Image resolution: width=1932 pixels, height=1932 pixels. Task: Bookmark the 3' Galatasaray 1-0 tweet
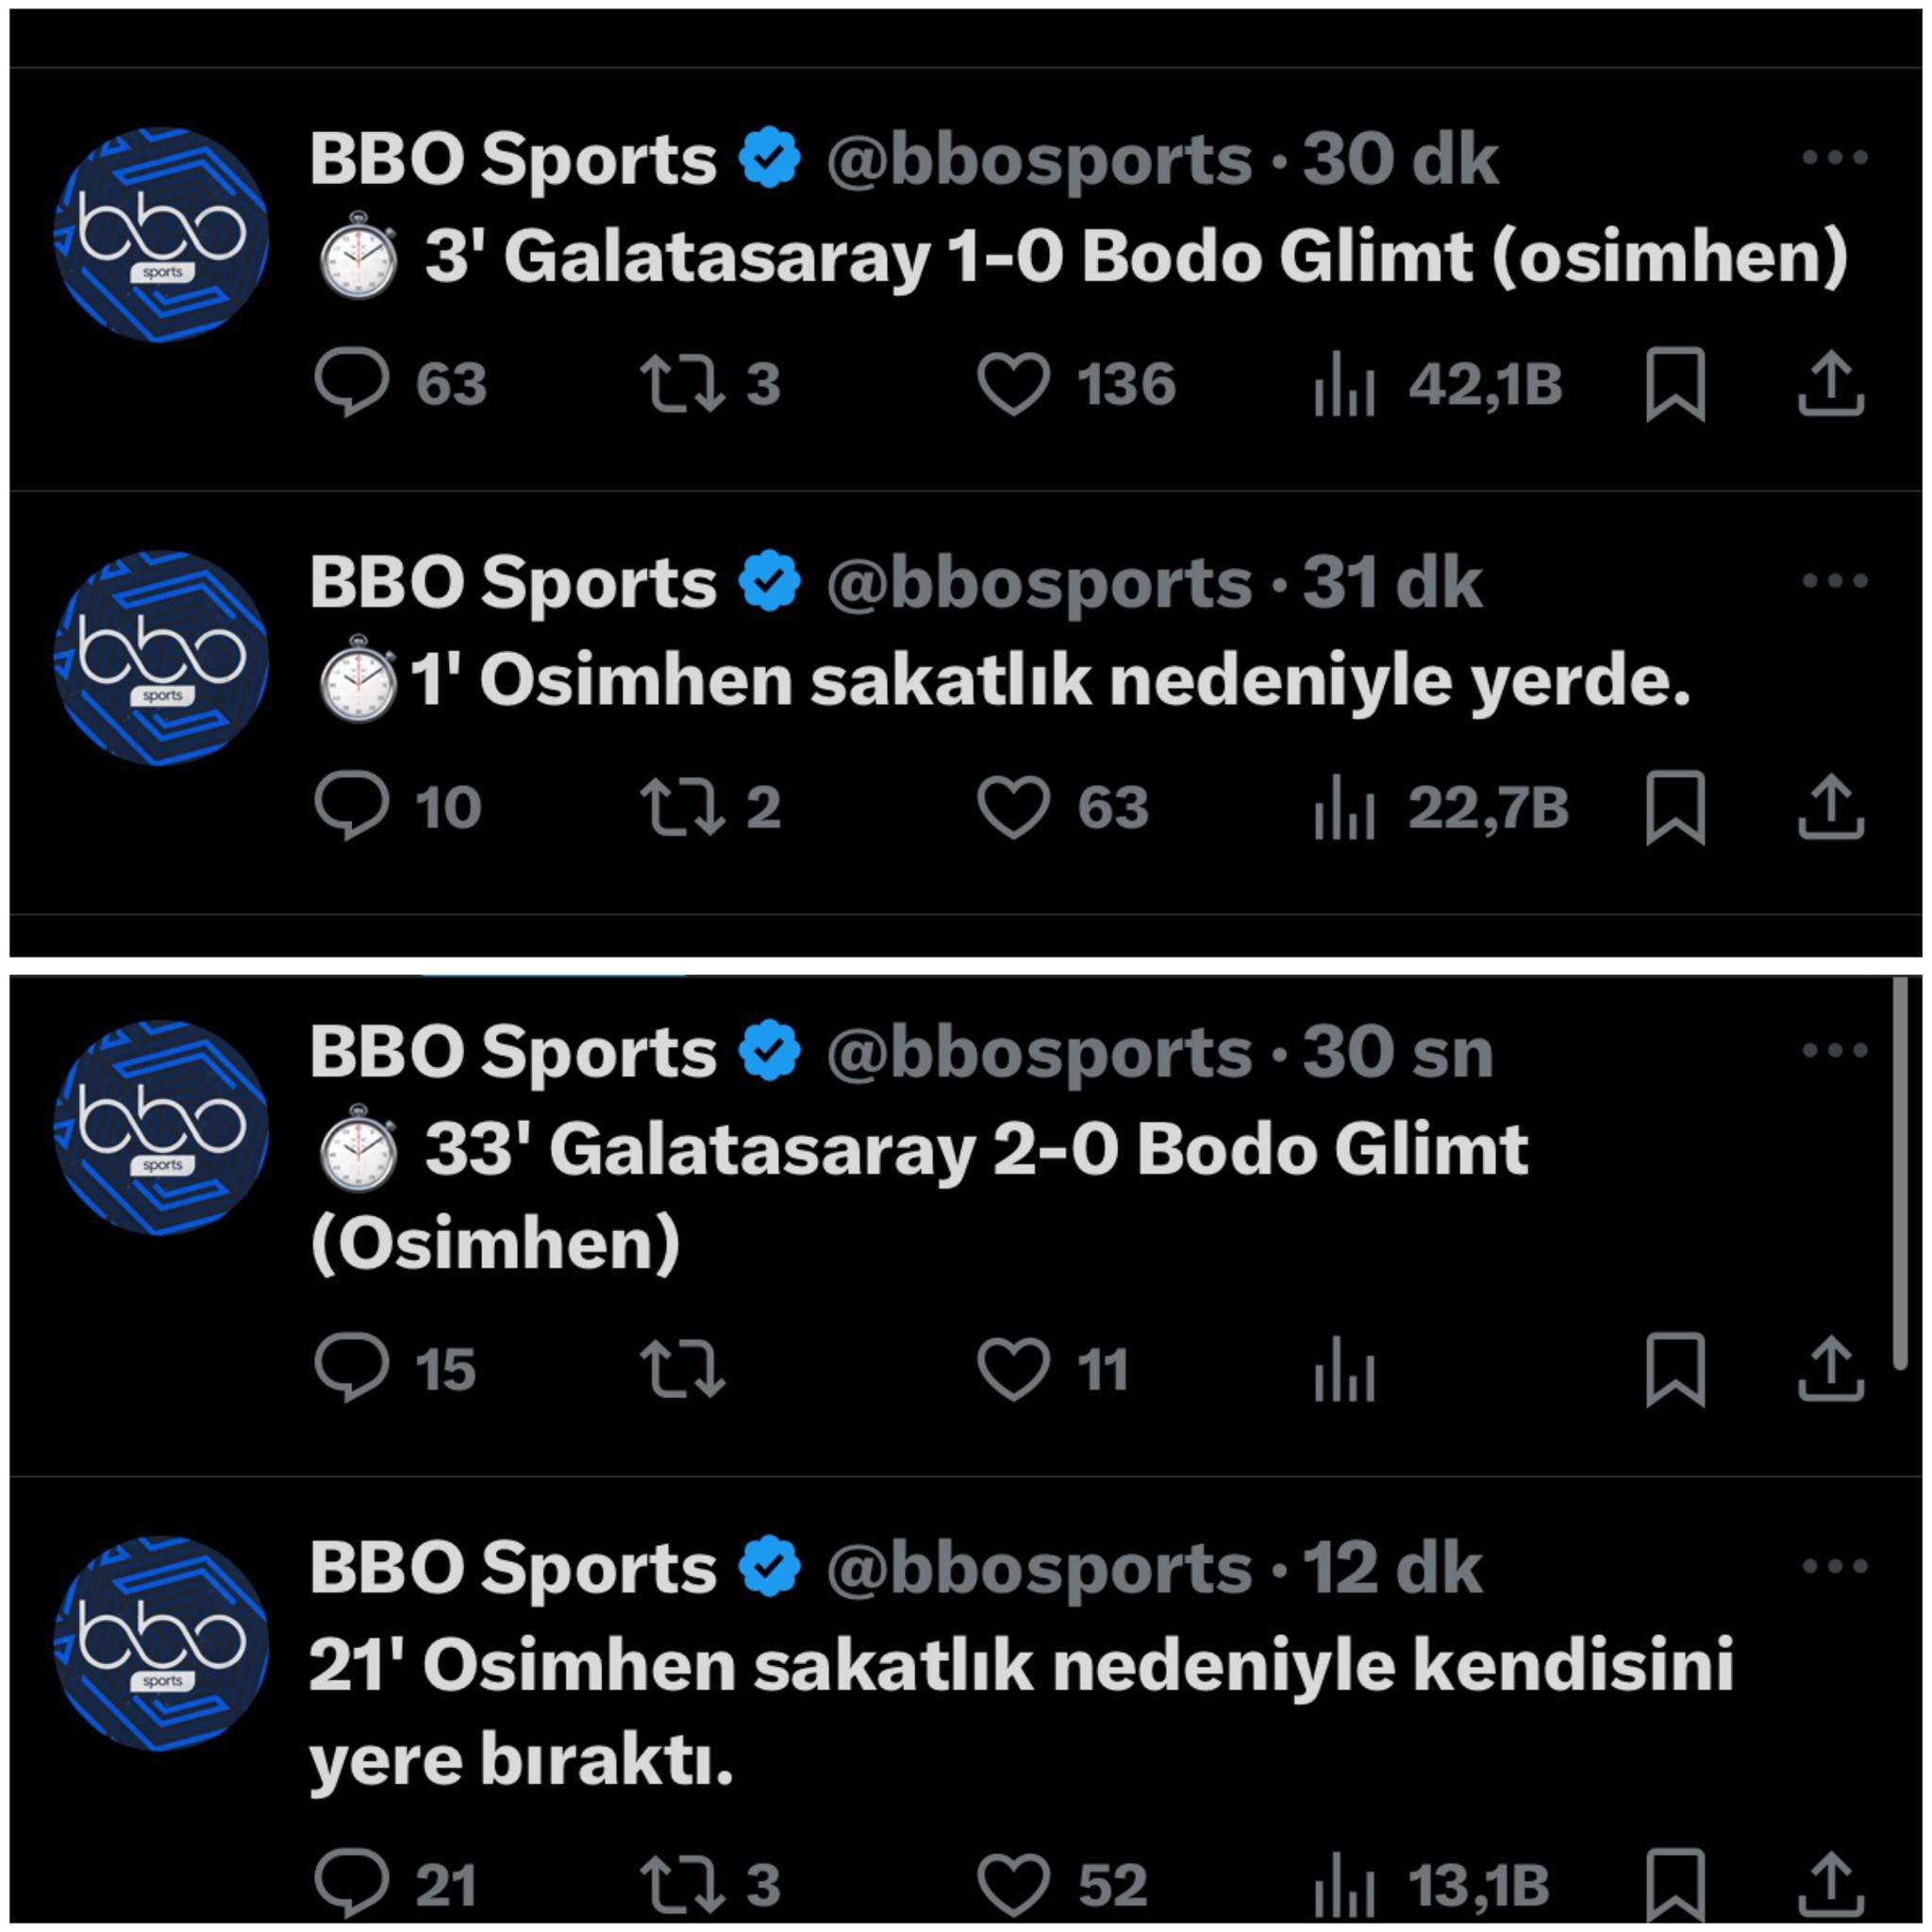click(1675, 385)
